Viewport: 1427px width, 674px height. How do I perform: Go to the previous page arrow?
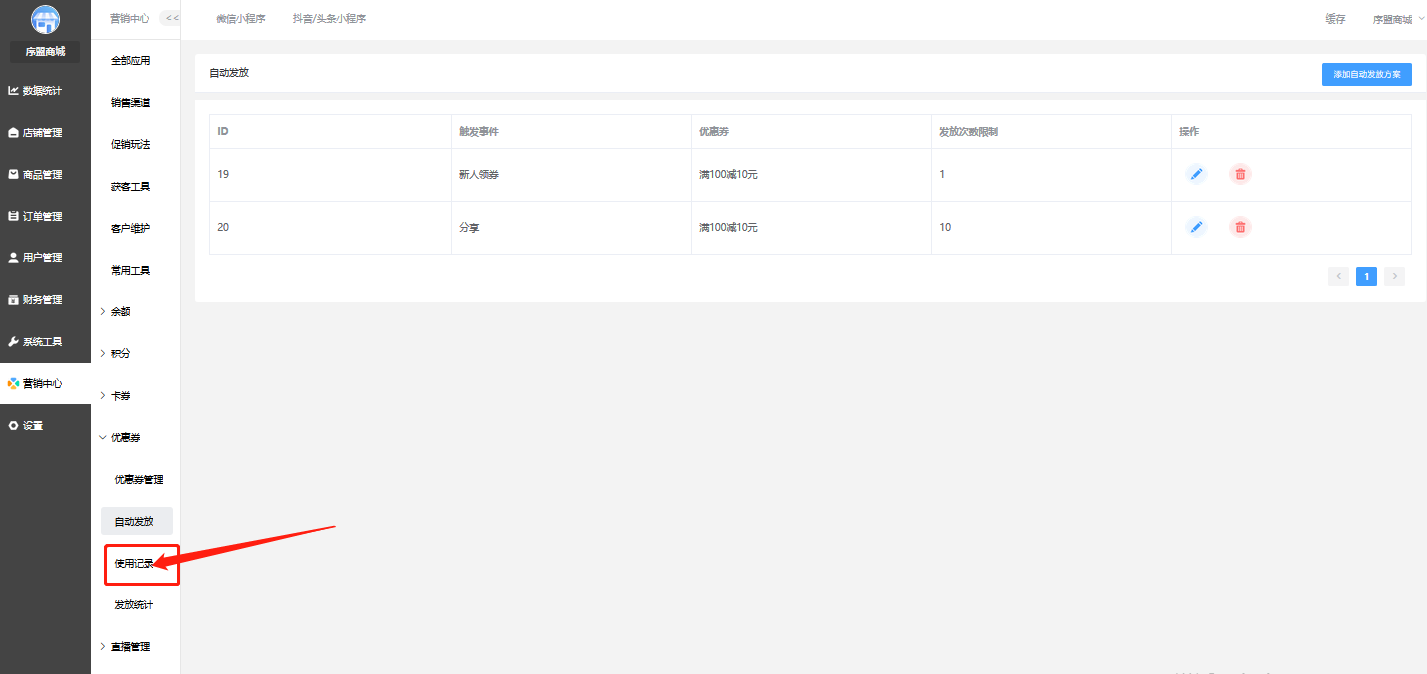[1338, 276]
